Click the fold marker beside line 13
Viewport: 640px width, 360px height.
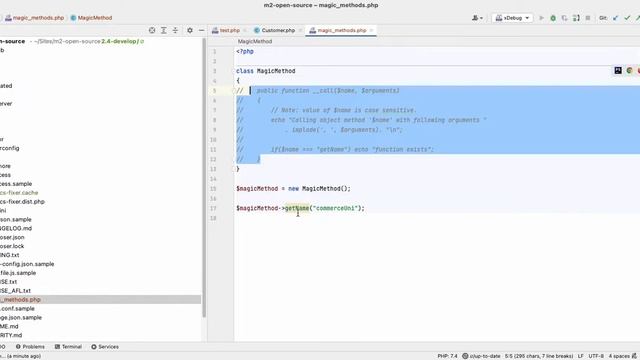point(234,169)
